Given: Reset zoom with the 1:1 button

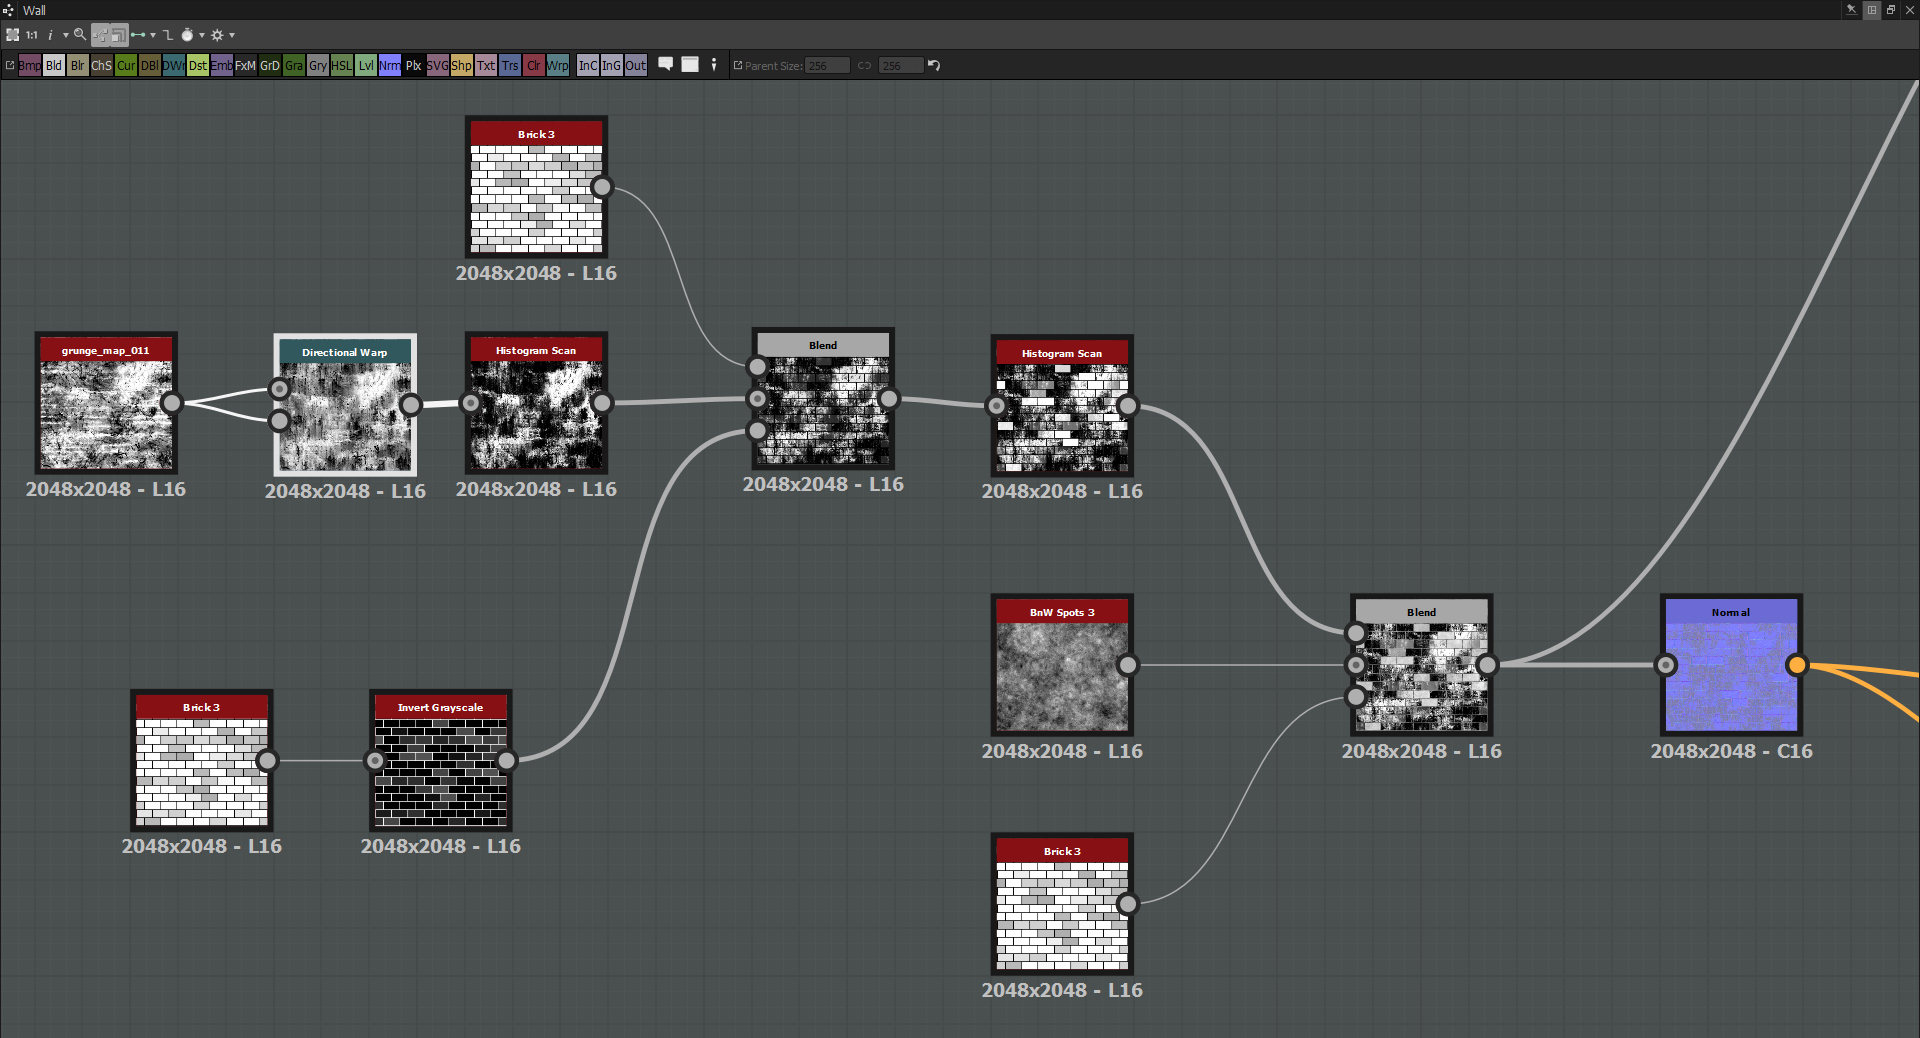Looking at the screenshot, I should 32,35.
